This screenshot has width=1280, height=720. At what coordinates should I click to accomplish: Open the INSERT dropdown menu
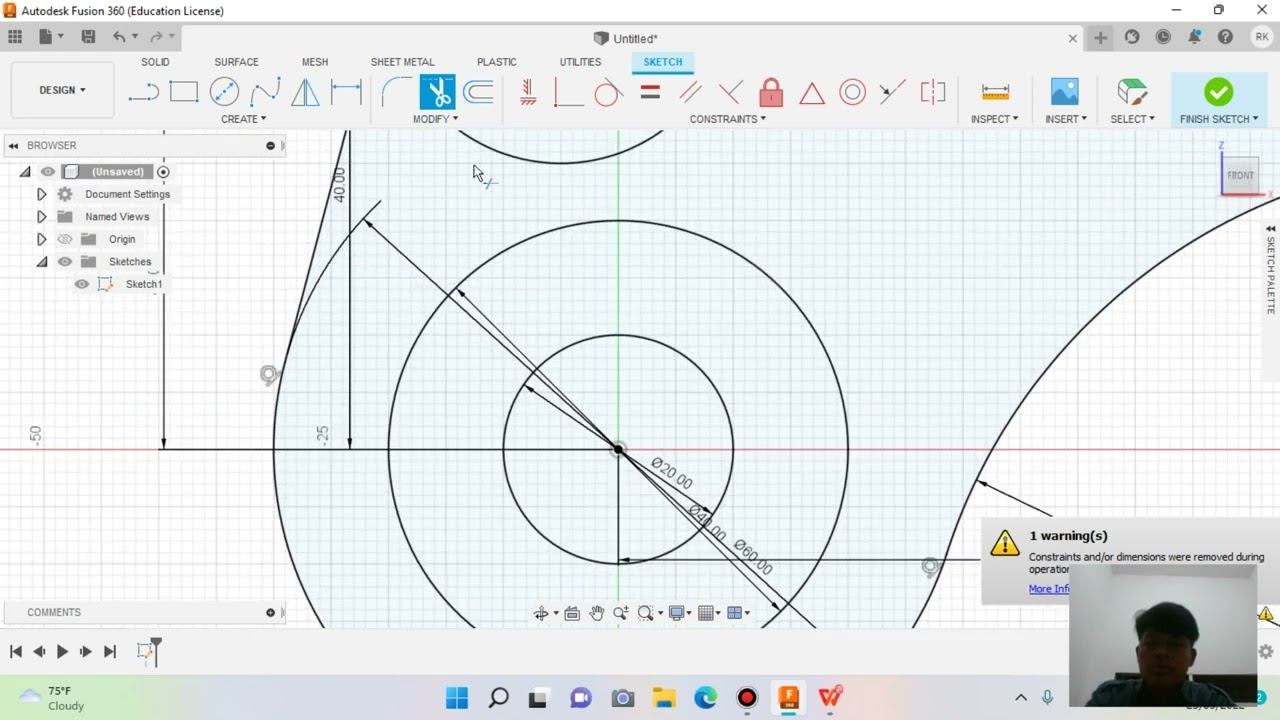point(1065,119)
